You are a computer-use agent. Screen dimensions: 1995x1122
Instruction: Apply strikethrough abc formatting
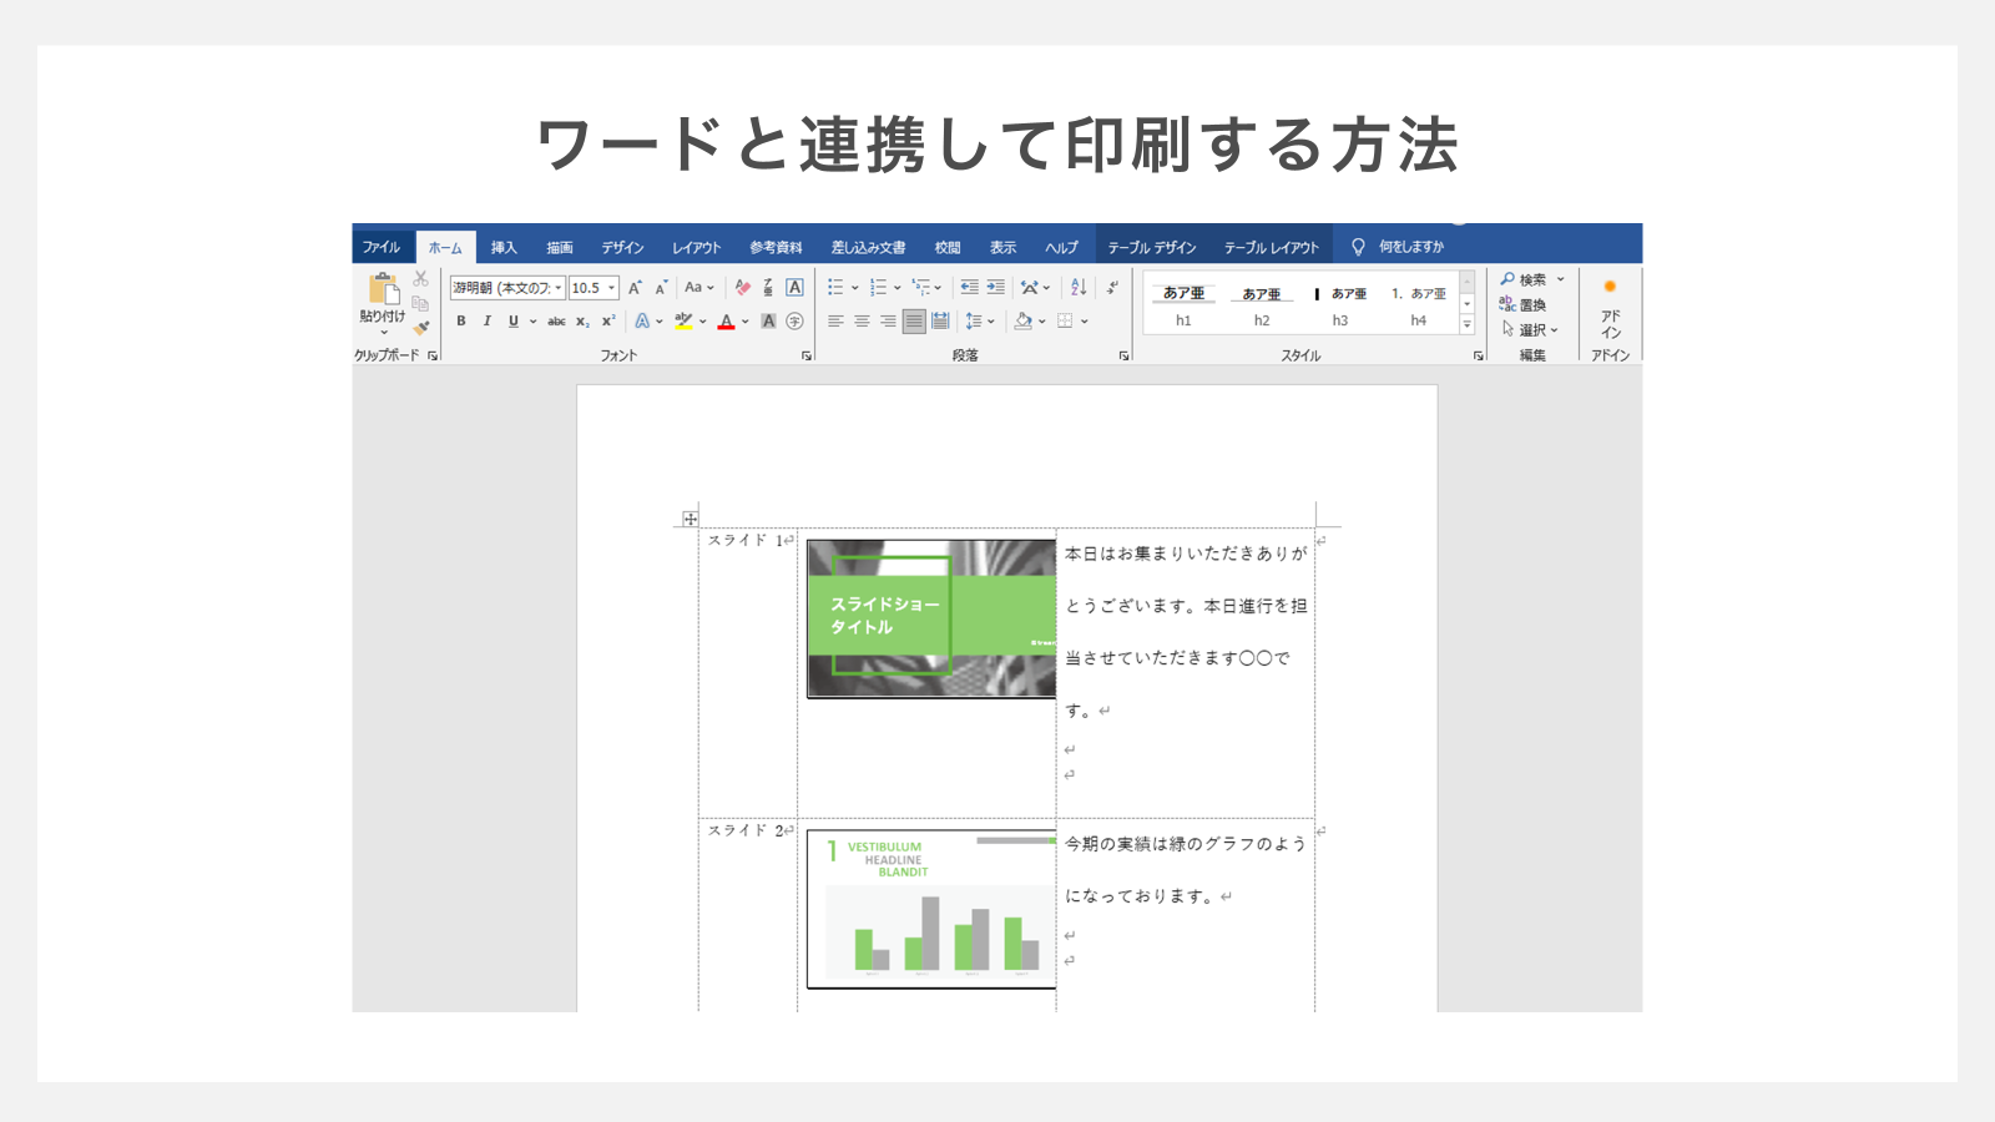[x=556, y=322]
